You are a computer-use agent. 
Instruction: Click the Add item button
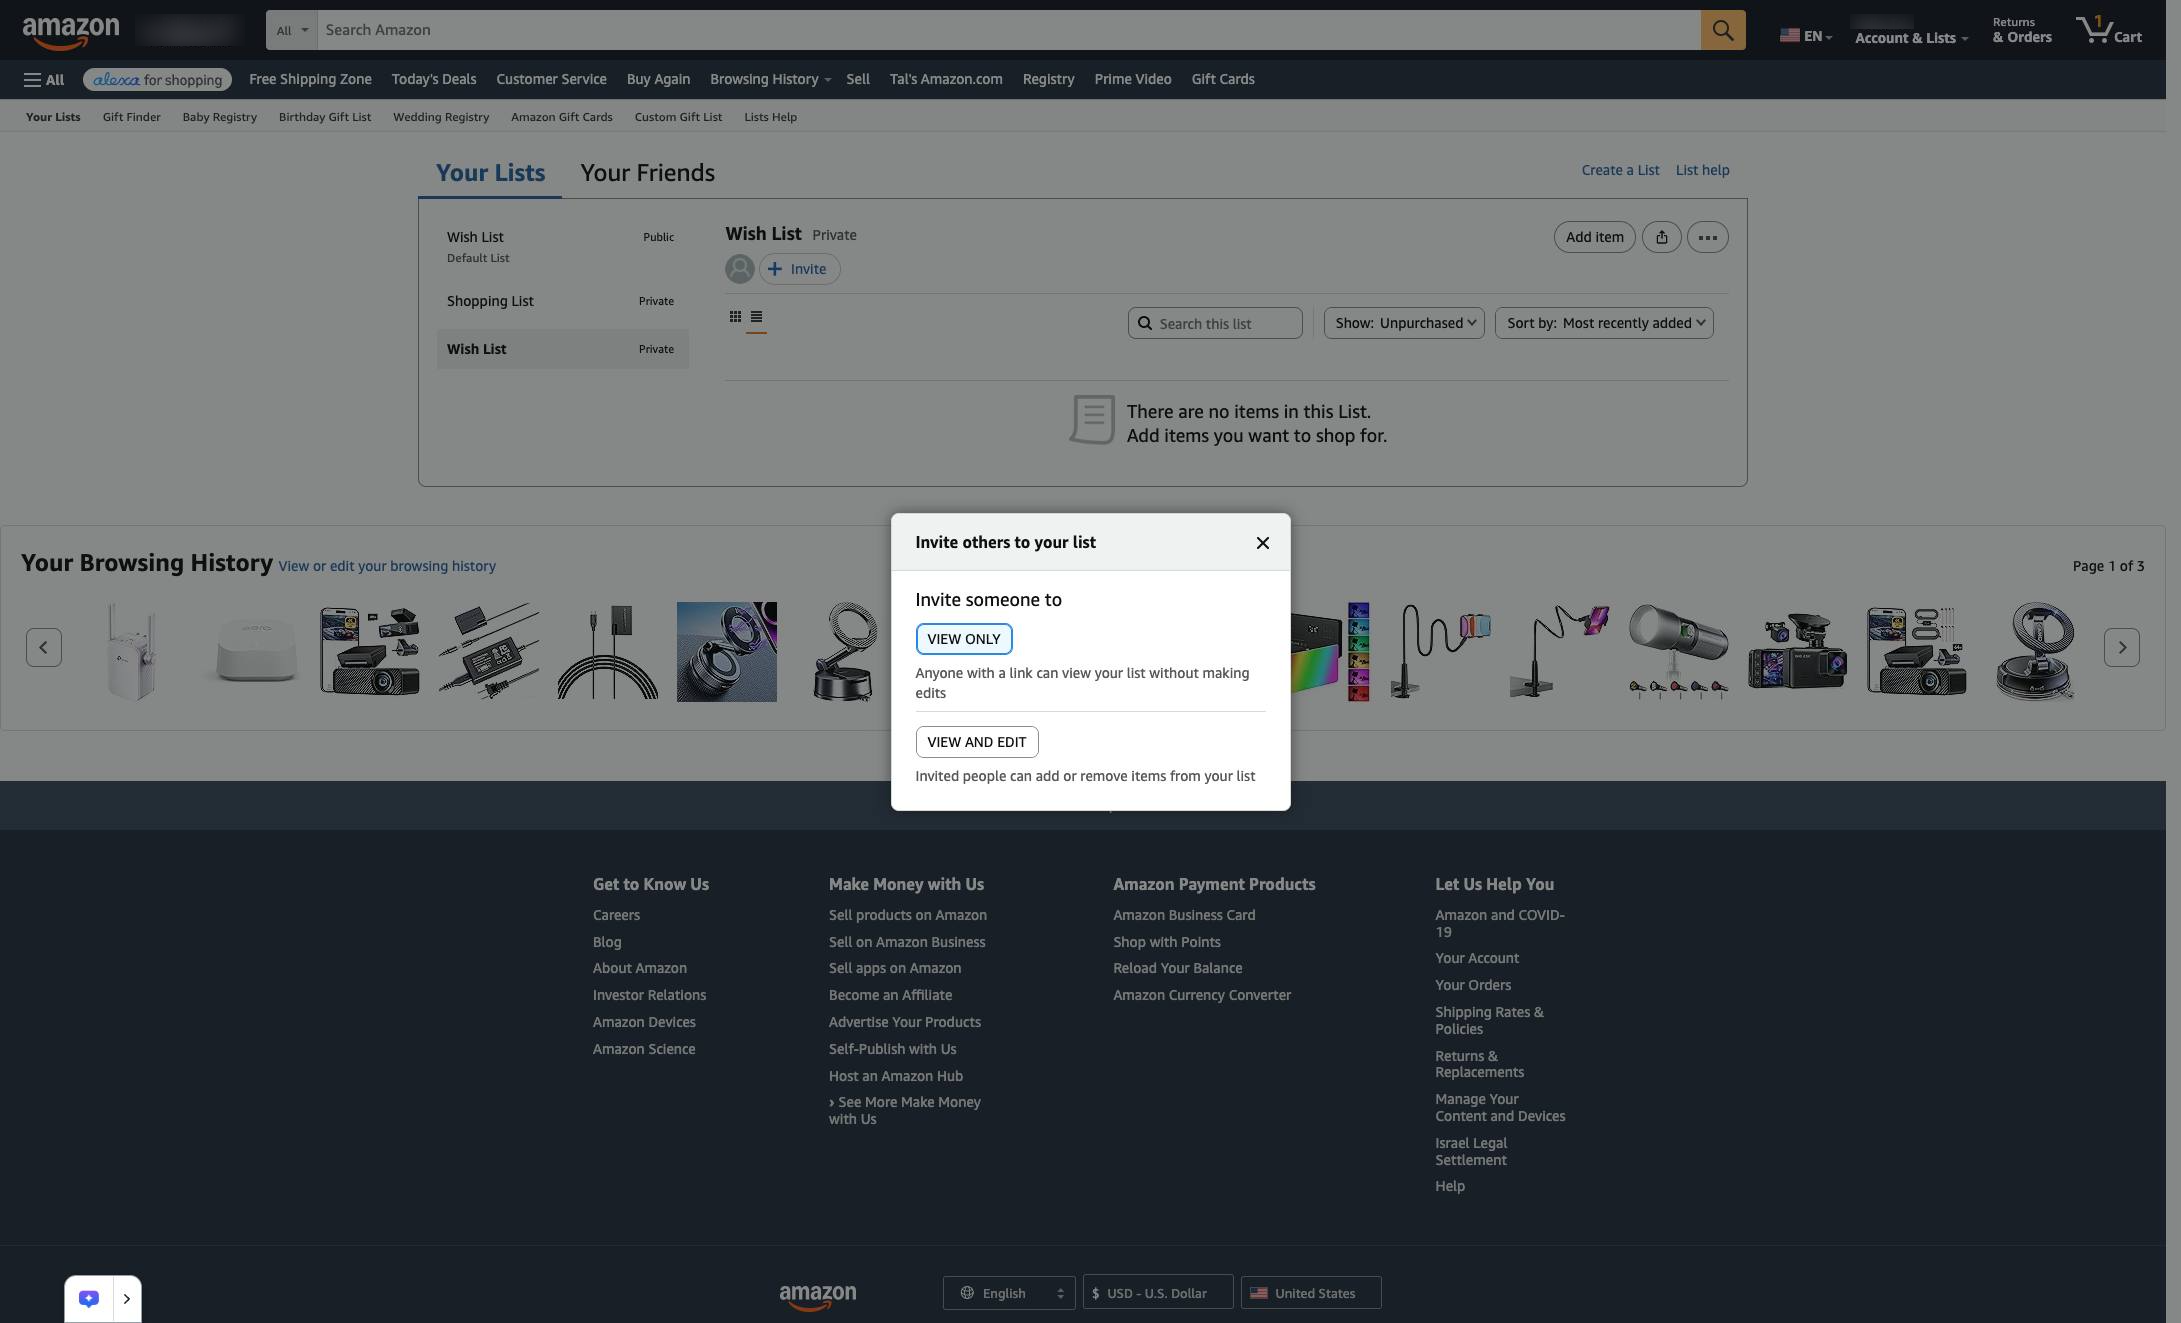click(x=1594, y=237)
